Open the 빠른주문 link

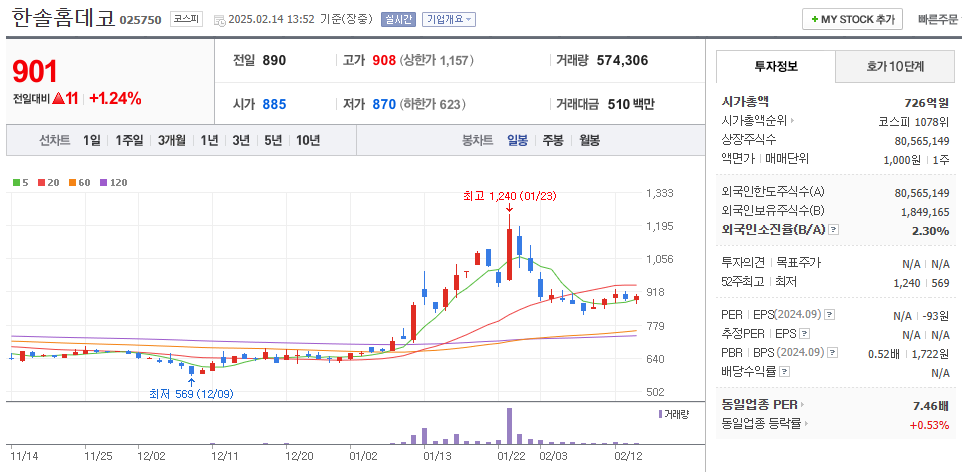[937, 20]
